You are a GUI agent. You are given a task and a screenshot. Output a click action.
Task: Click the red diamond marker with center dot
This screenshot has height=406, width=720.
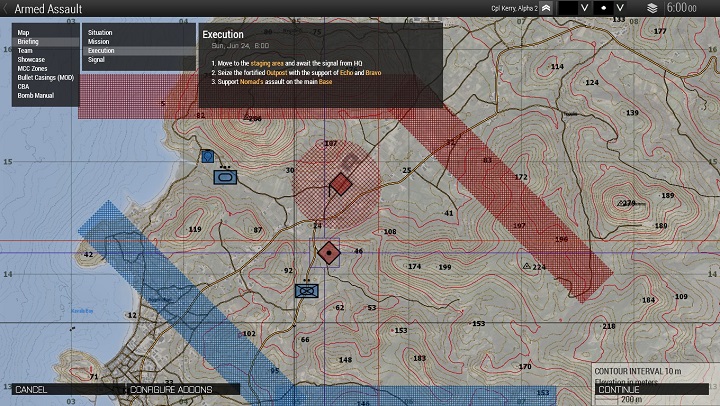(x=329, y=253)
